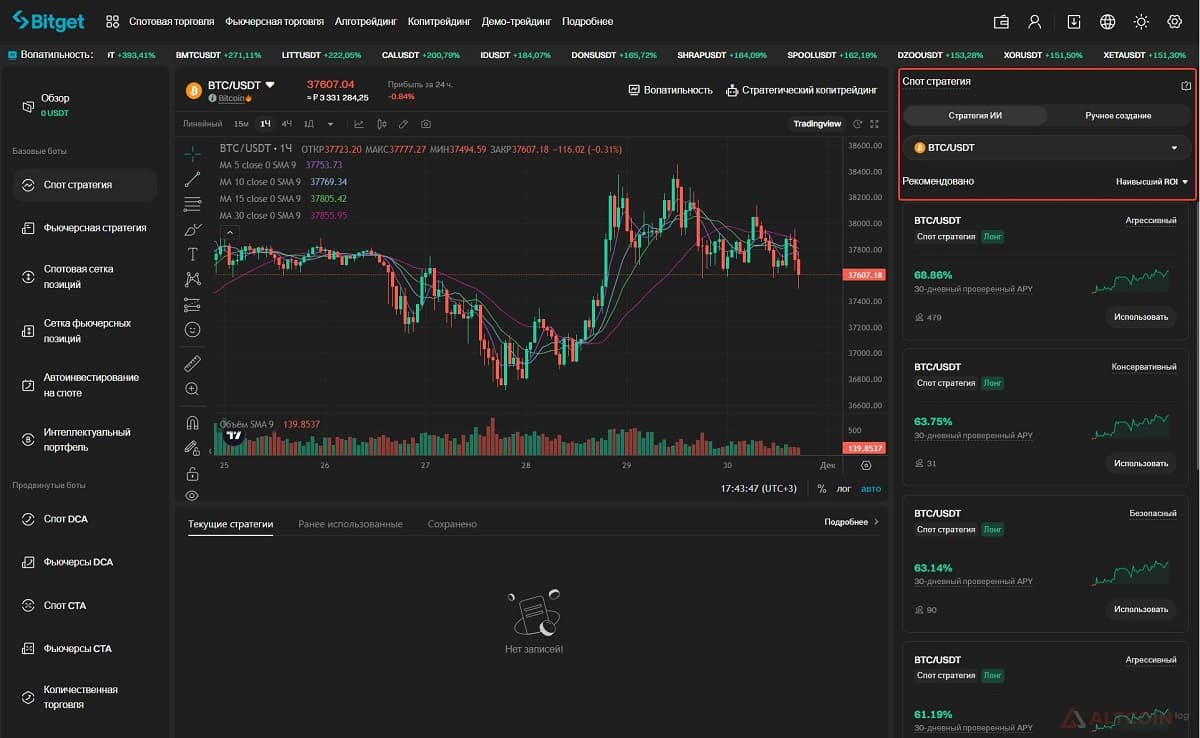Hide all drawings with the eye icon
This screenshot has width=1200, height=738.
point(193,495)
